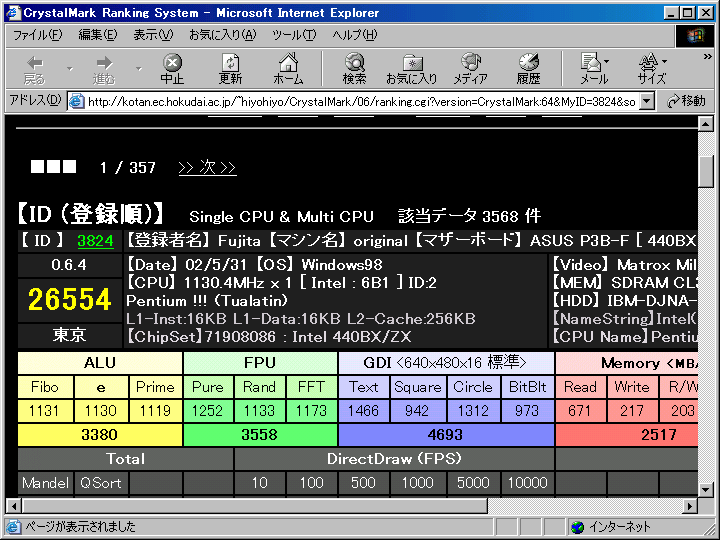Click the Prime column header
Image resolution: width=720 pixels, height=540 pixels.
[155, 387]
